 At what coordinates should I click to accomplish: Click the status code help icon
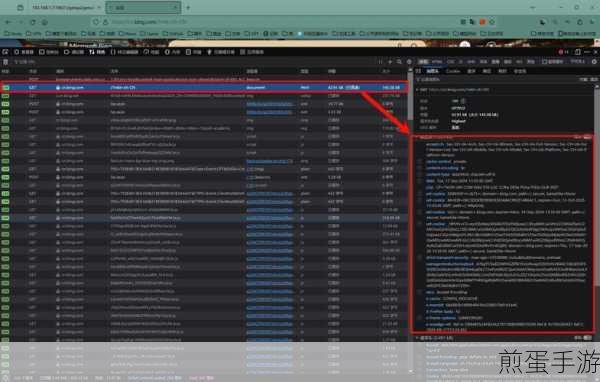pos(463,101)
